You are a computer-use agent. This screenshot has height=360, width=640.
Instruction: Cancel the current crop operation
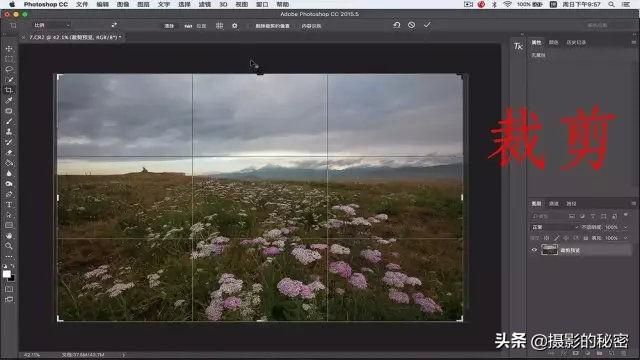click(411, 25)
